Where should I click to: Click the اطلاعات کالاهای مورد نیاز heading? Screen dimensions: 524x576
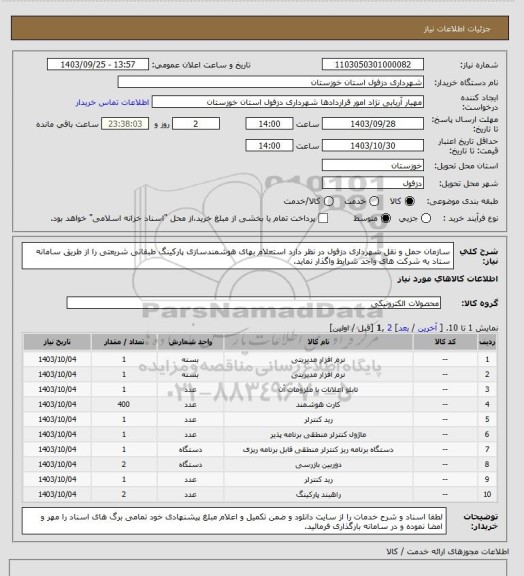coord(448,279)
